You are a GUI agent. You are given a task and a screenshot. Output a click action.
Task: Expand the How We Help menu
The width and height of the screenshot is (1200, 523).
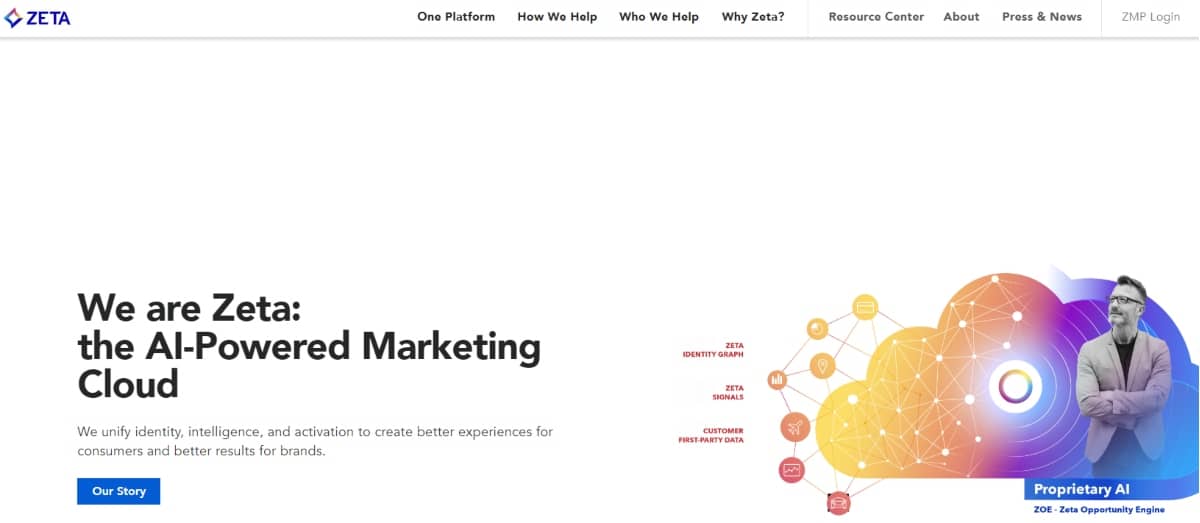pyautogui.click(x=557, y=17)
